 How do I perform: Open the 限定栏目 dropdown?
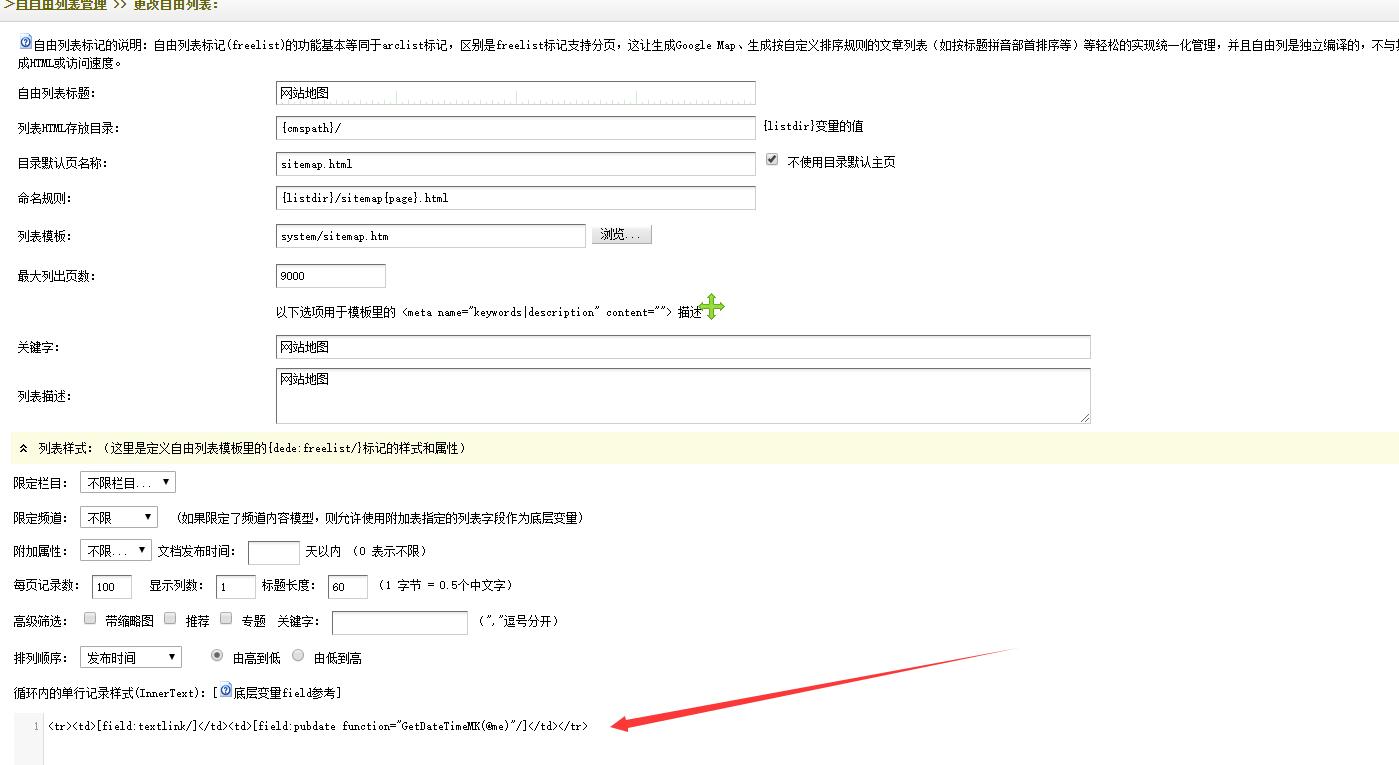point(127,483)
